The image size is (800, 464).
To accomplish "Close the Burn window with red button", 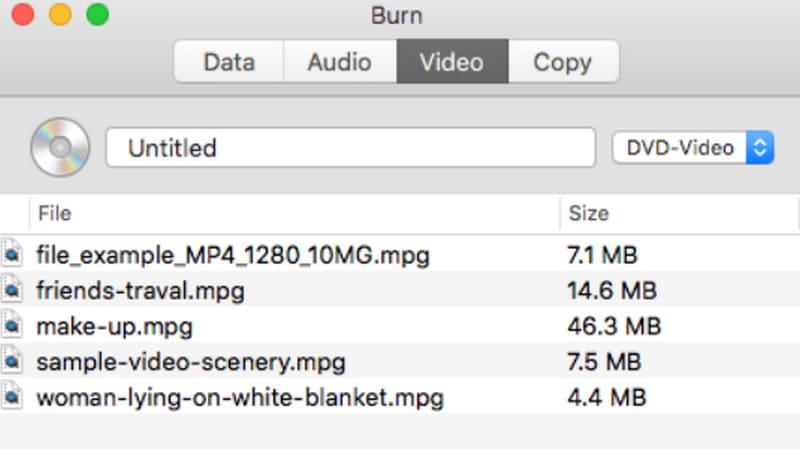I will 22,15.
